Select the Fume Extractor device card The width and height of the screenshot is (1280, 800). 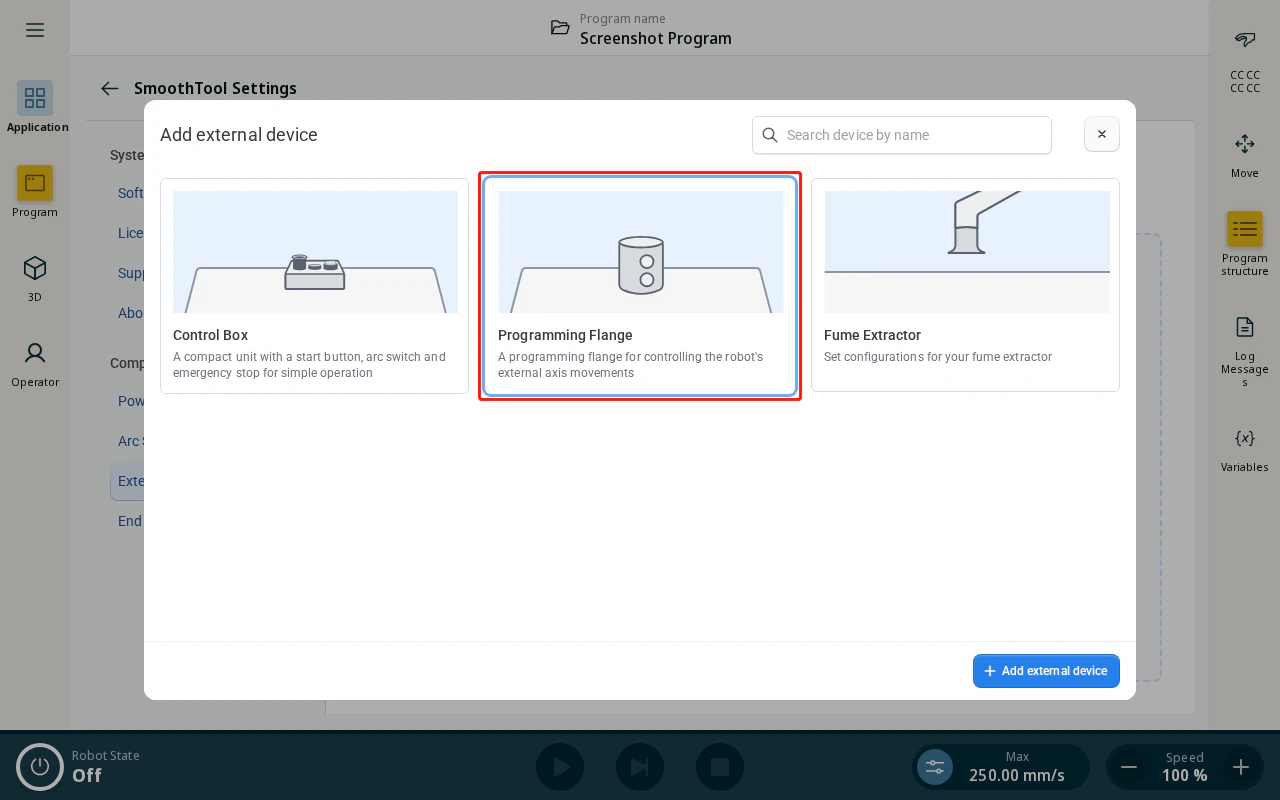point(965,285)
